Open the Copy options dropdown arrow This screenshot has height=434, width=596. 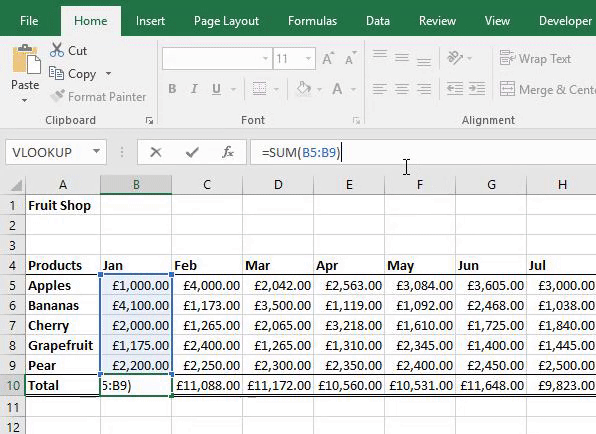[x=108, y=73]
